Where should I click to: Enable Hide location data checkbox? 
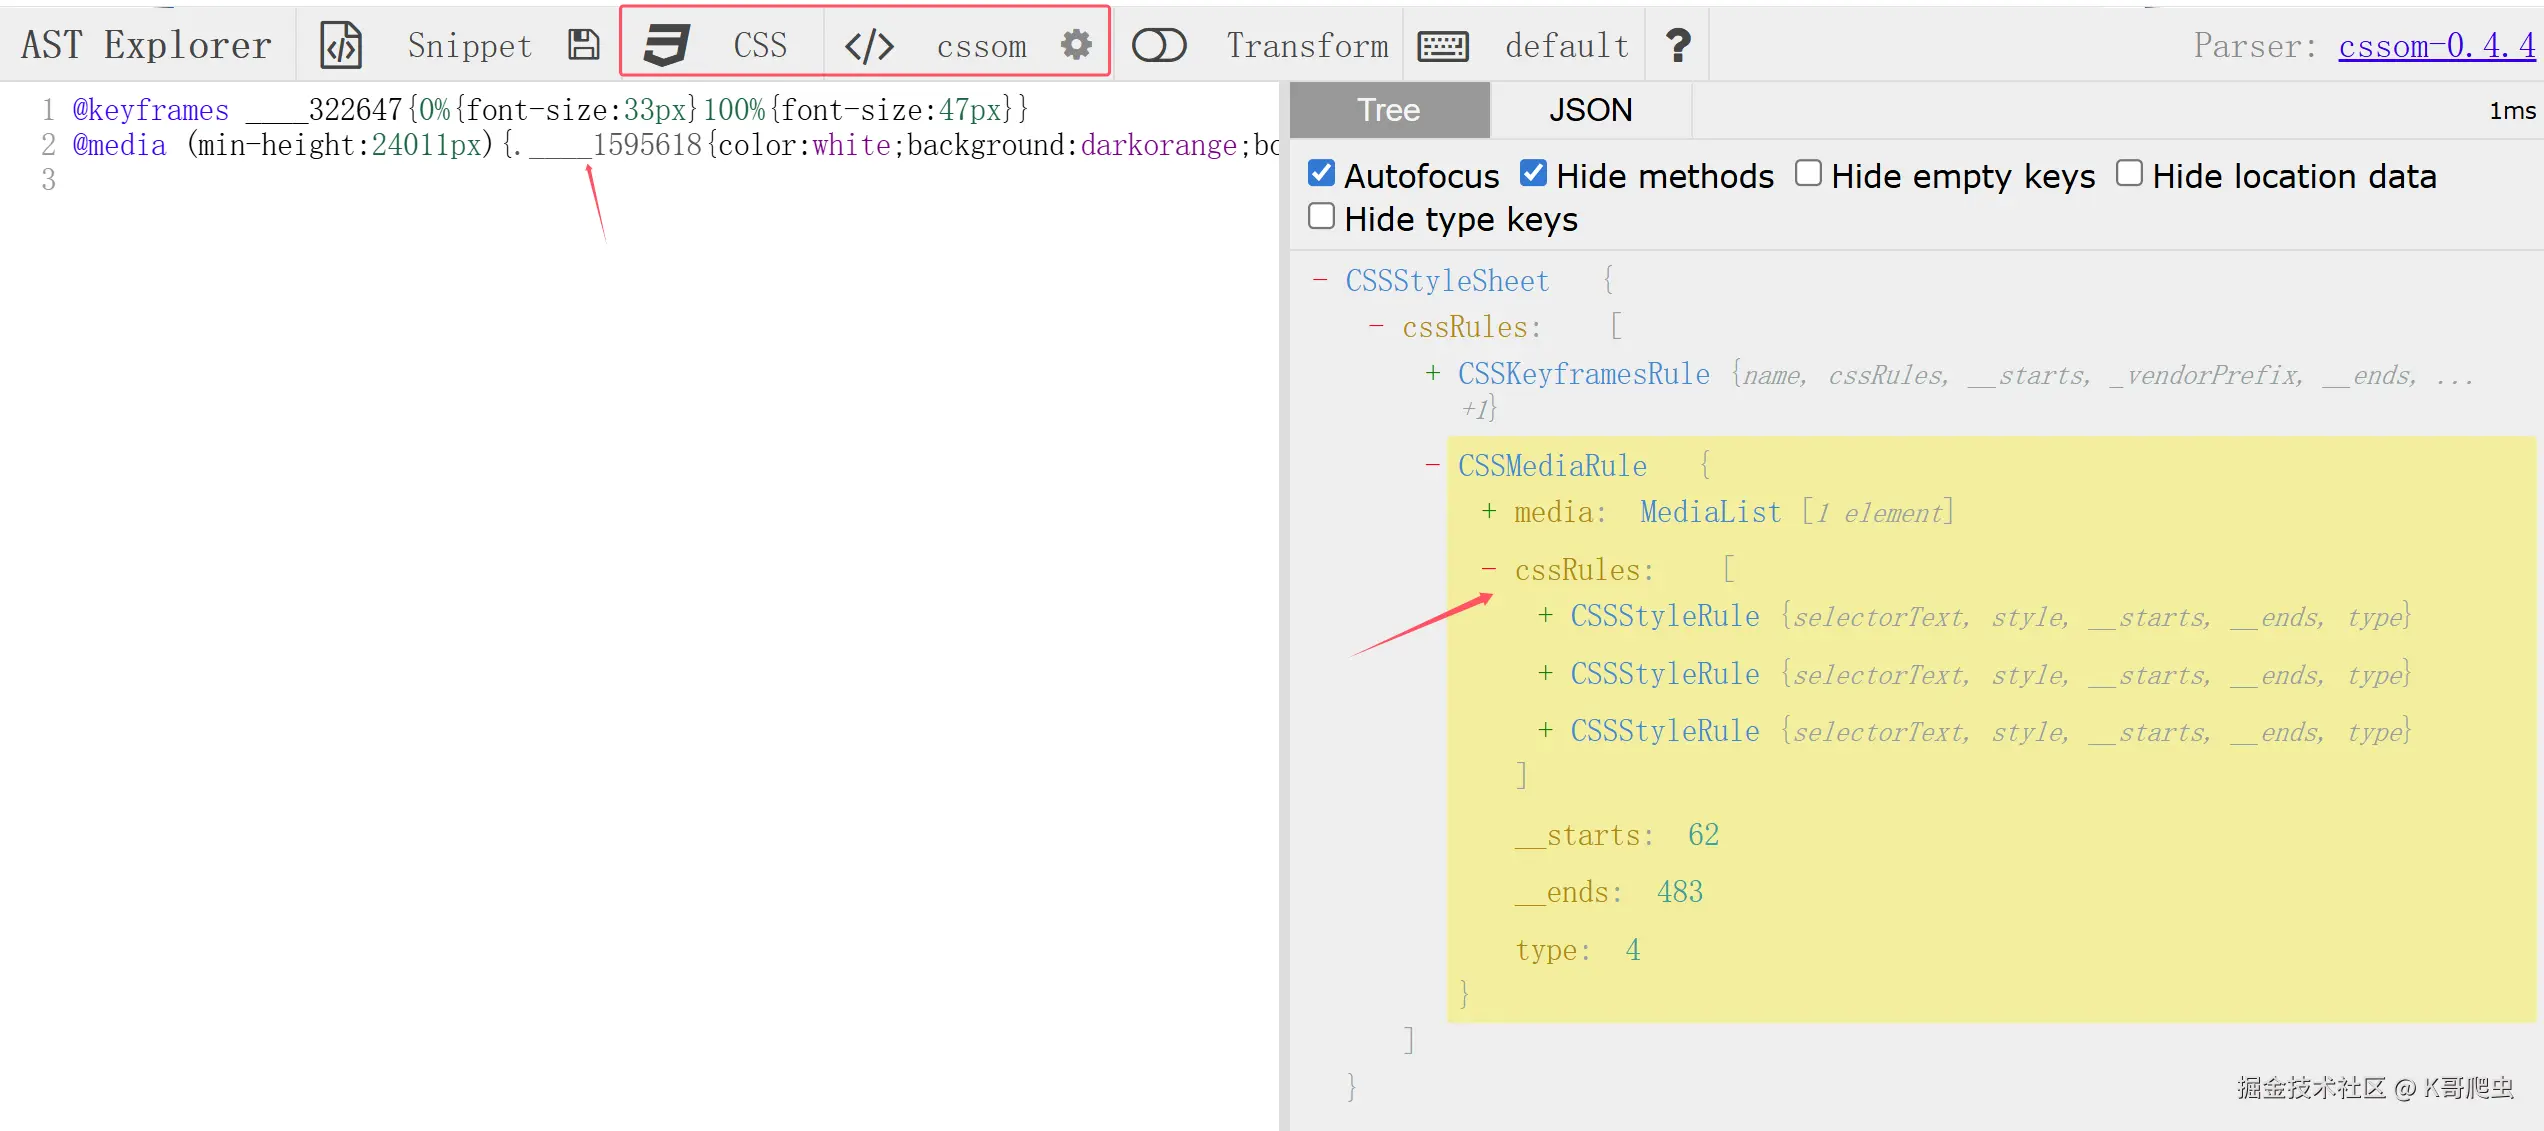coord(2129,174)
